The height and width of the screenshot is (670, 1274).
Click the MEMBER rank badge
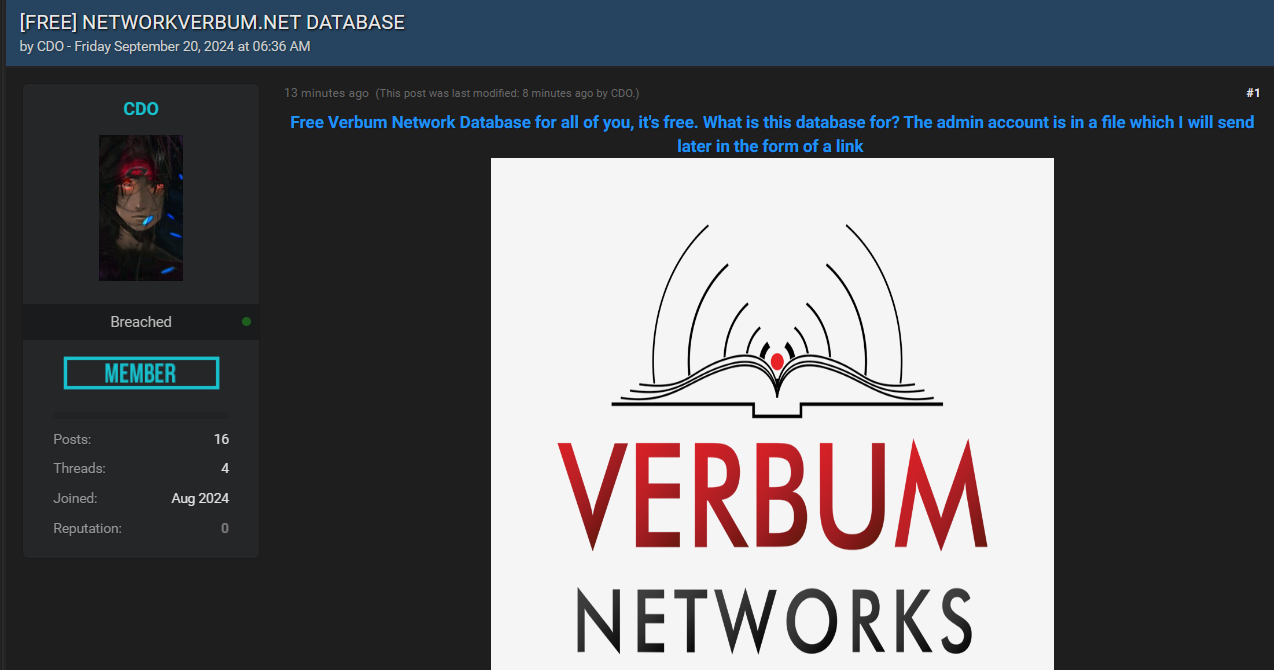[141, 373]
